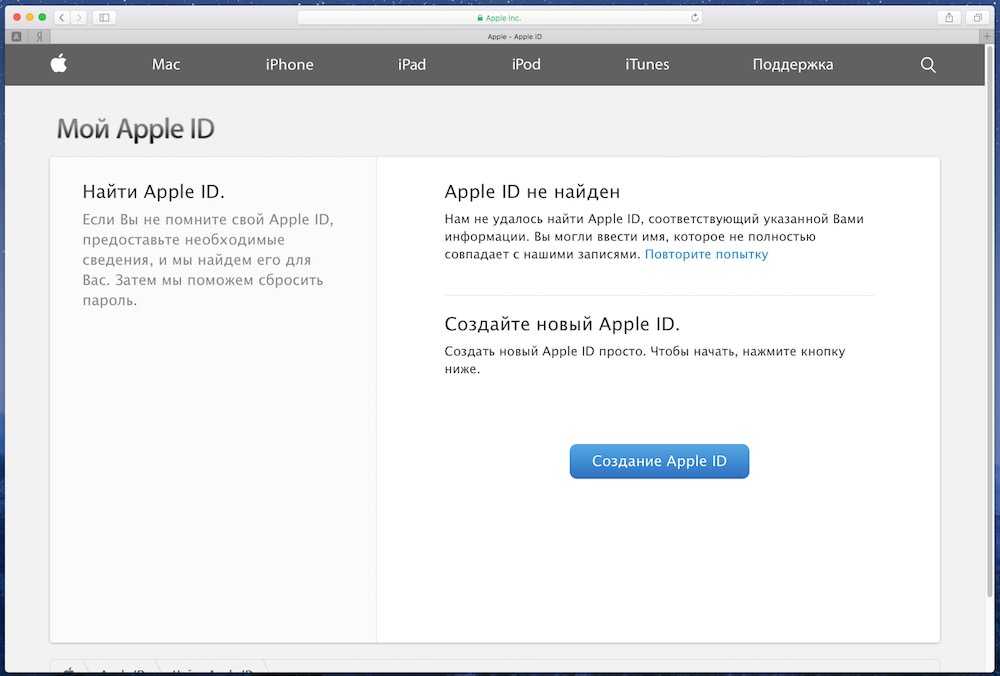This screenshot has width=1000, height=676.
Task: Follow the 'Повторите попытку' link
Action: (x=707, y=254)
